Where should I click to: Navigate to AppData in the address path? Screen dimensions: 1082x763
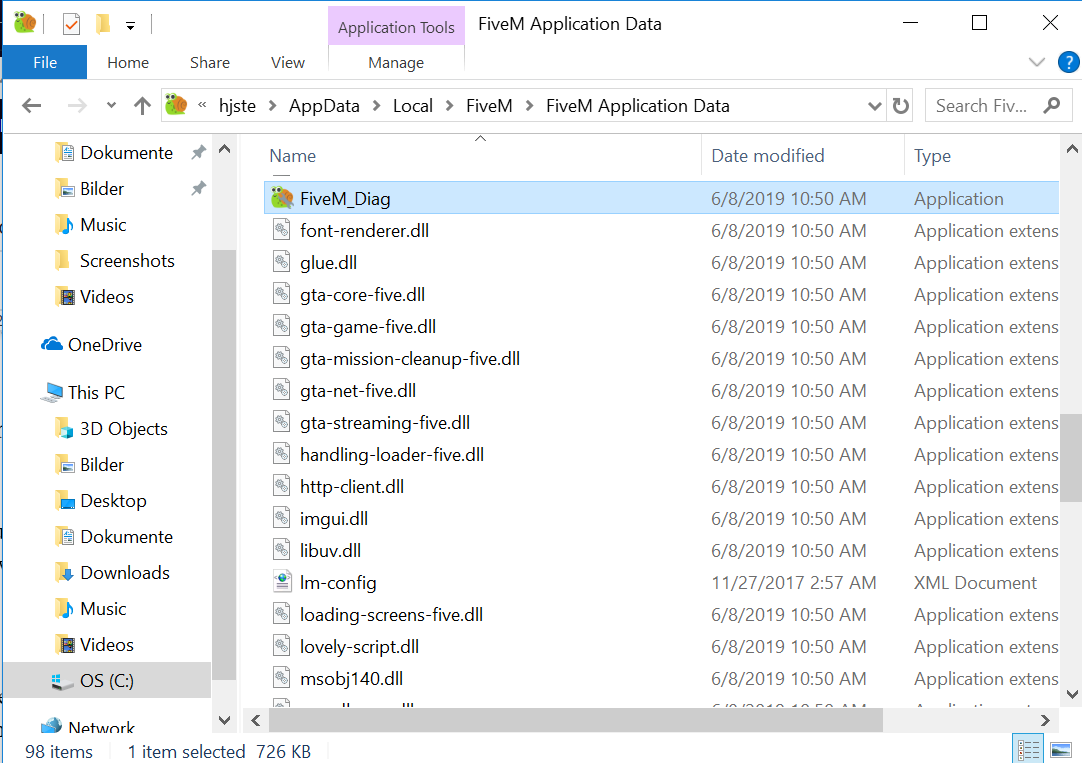coord(324,106)
